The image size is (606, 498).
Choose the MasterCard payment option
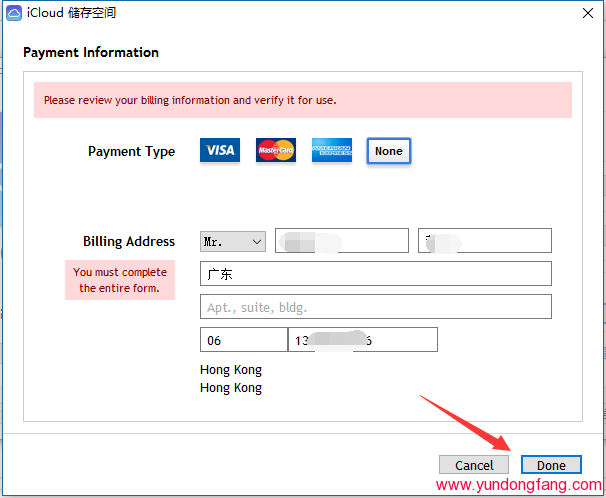(x=276, y=151)
